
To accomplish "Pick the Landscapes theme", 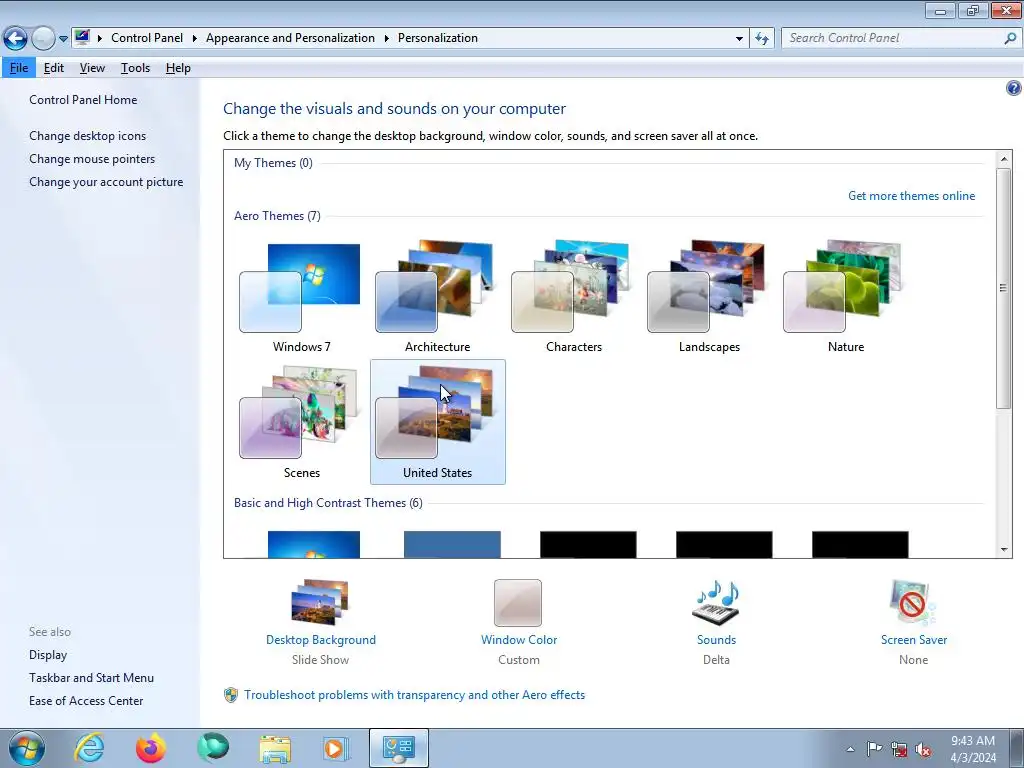I will (709, 296).
